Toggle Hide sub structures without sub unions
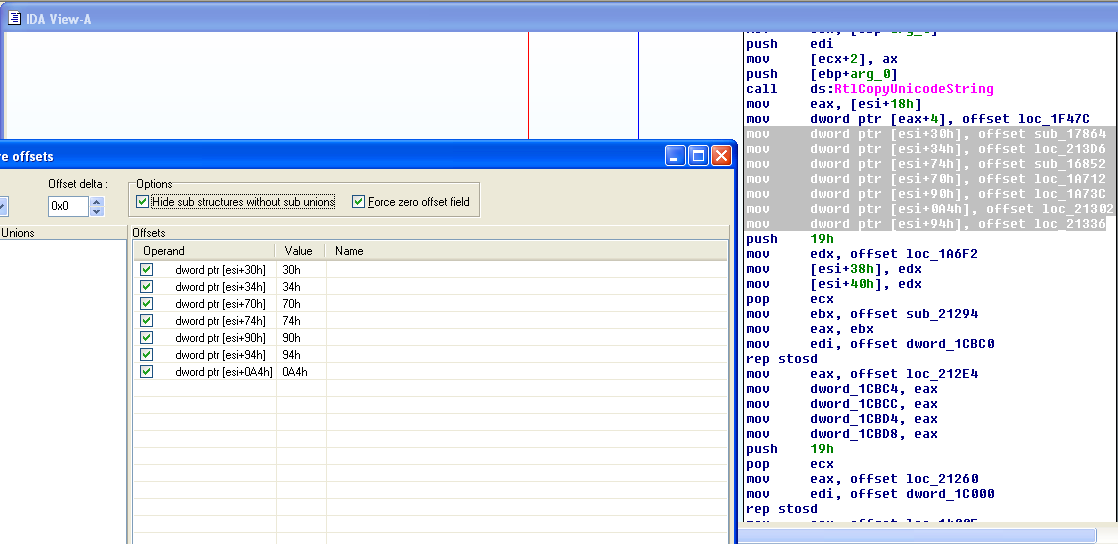This screenshot has height=544, width=1118. 143,202
